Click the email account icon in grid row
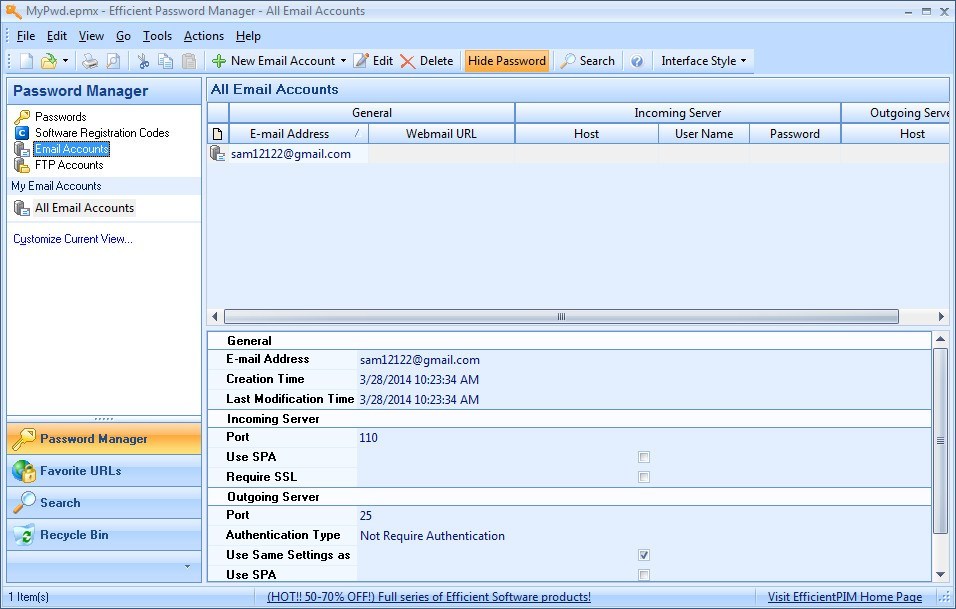 tap(218, 154)
